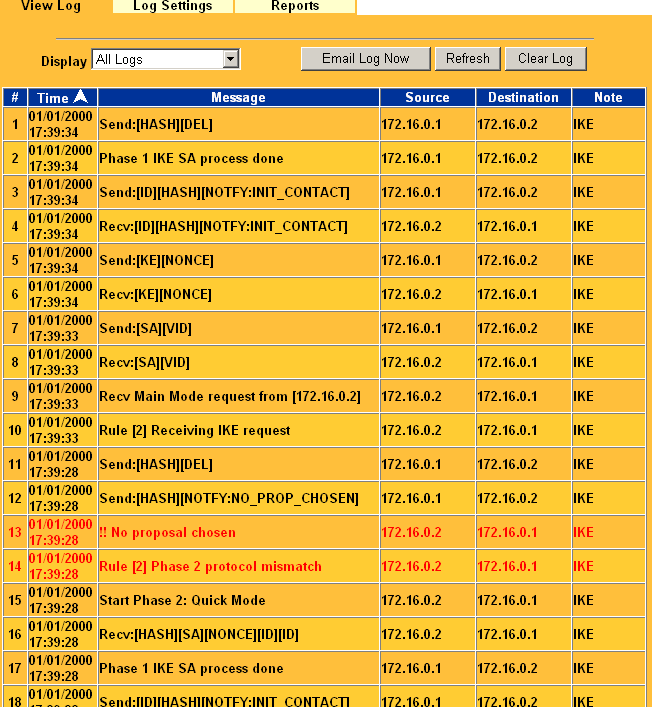652x707 pixels.
Task: Click the Email Log Now button
Action: 366,59
